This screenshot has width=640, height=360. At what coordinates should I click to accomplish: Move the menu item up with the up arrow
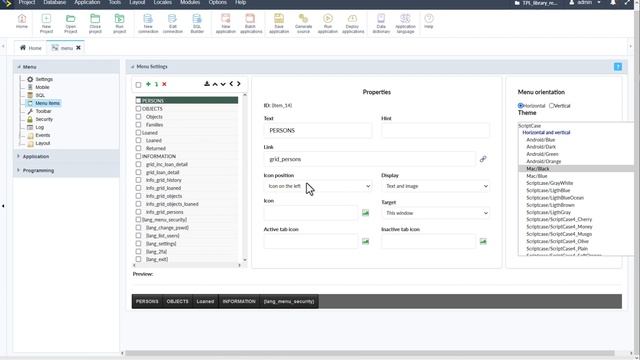tap(215, 84)
